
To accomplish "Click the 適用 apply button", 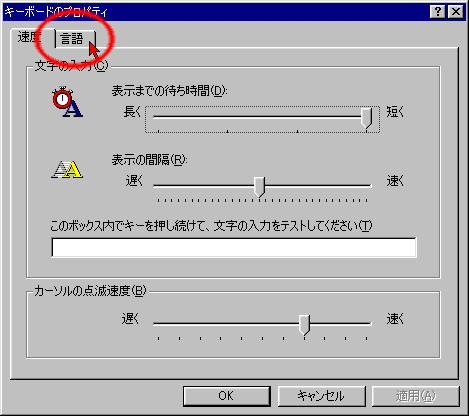I will [416, 396].
